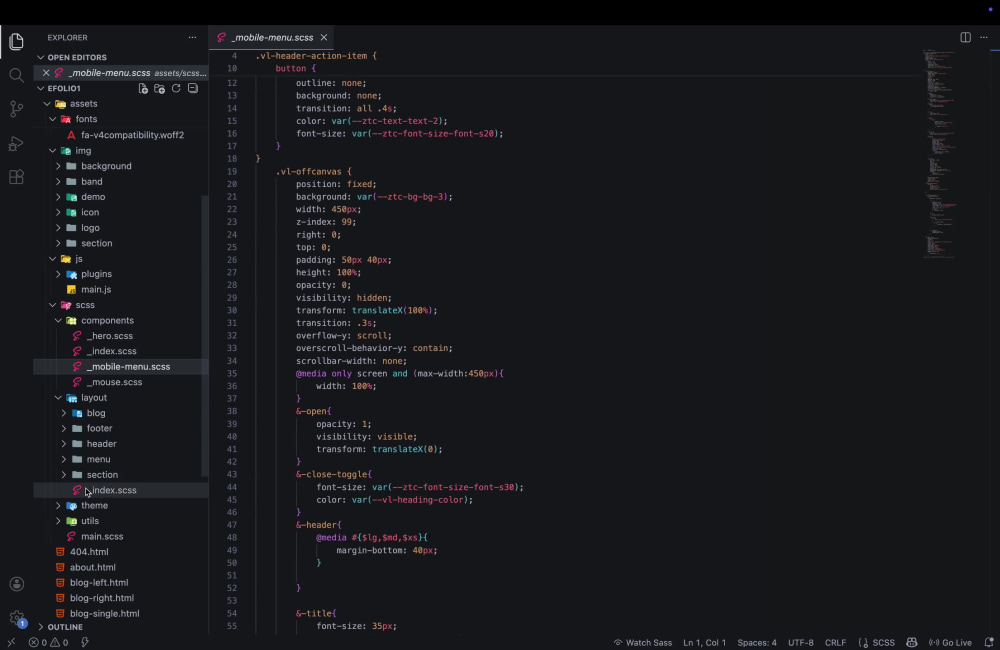Click line number 38 in the gutter

tap(232, 411)
